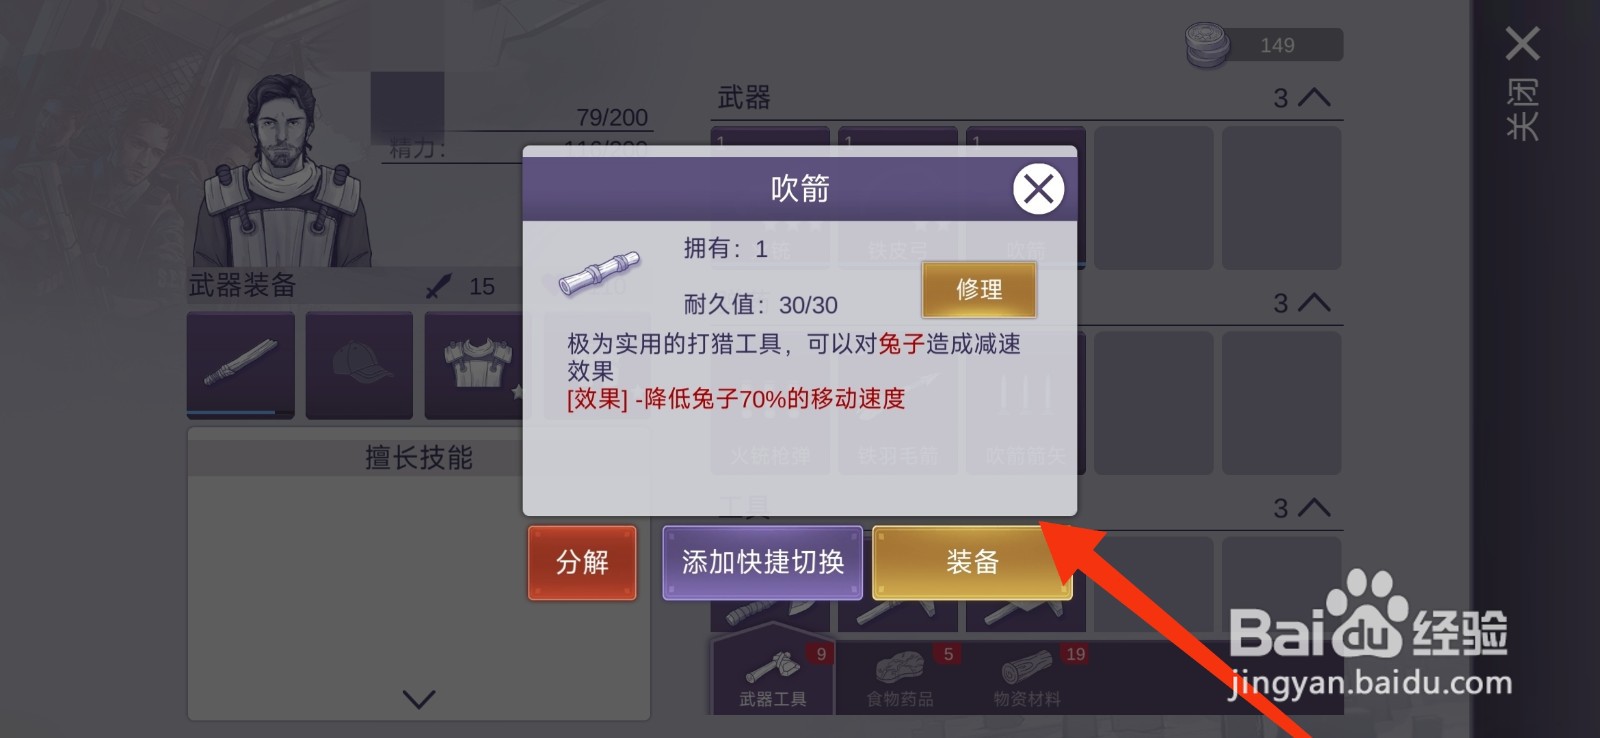Viewport: 1600px width, 738px height.
Task: Select the equipped knife weapon slot
Action: [241, 365]
